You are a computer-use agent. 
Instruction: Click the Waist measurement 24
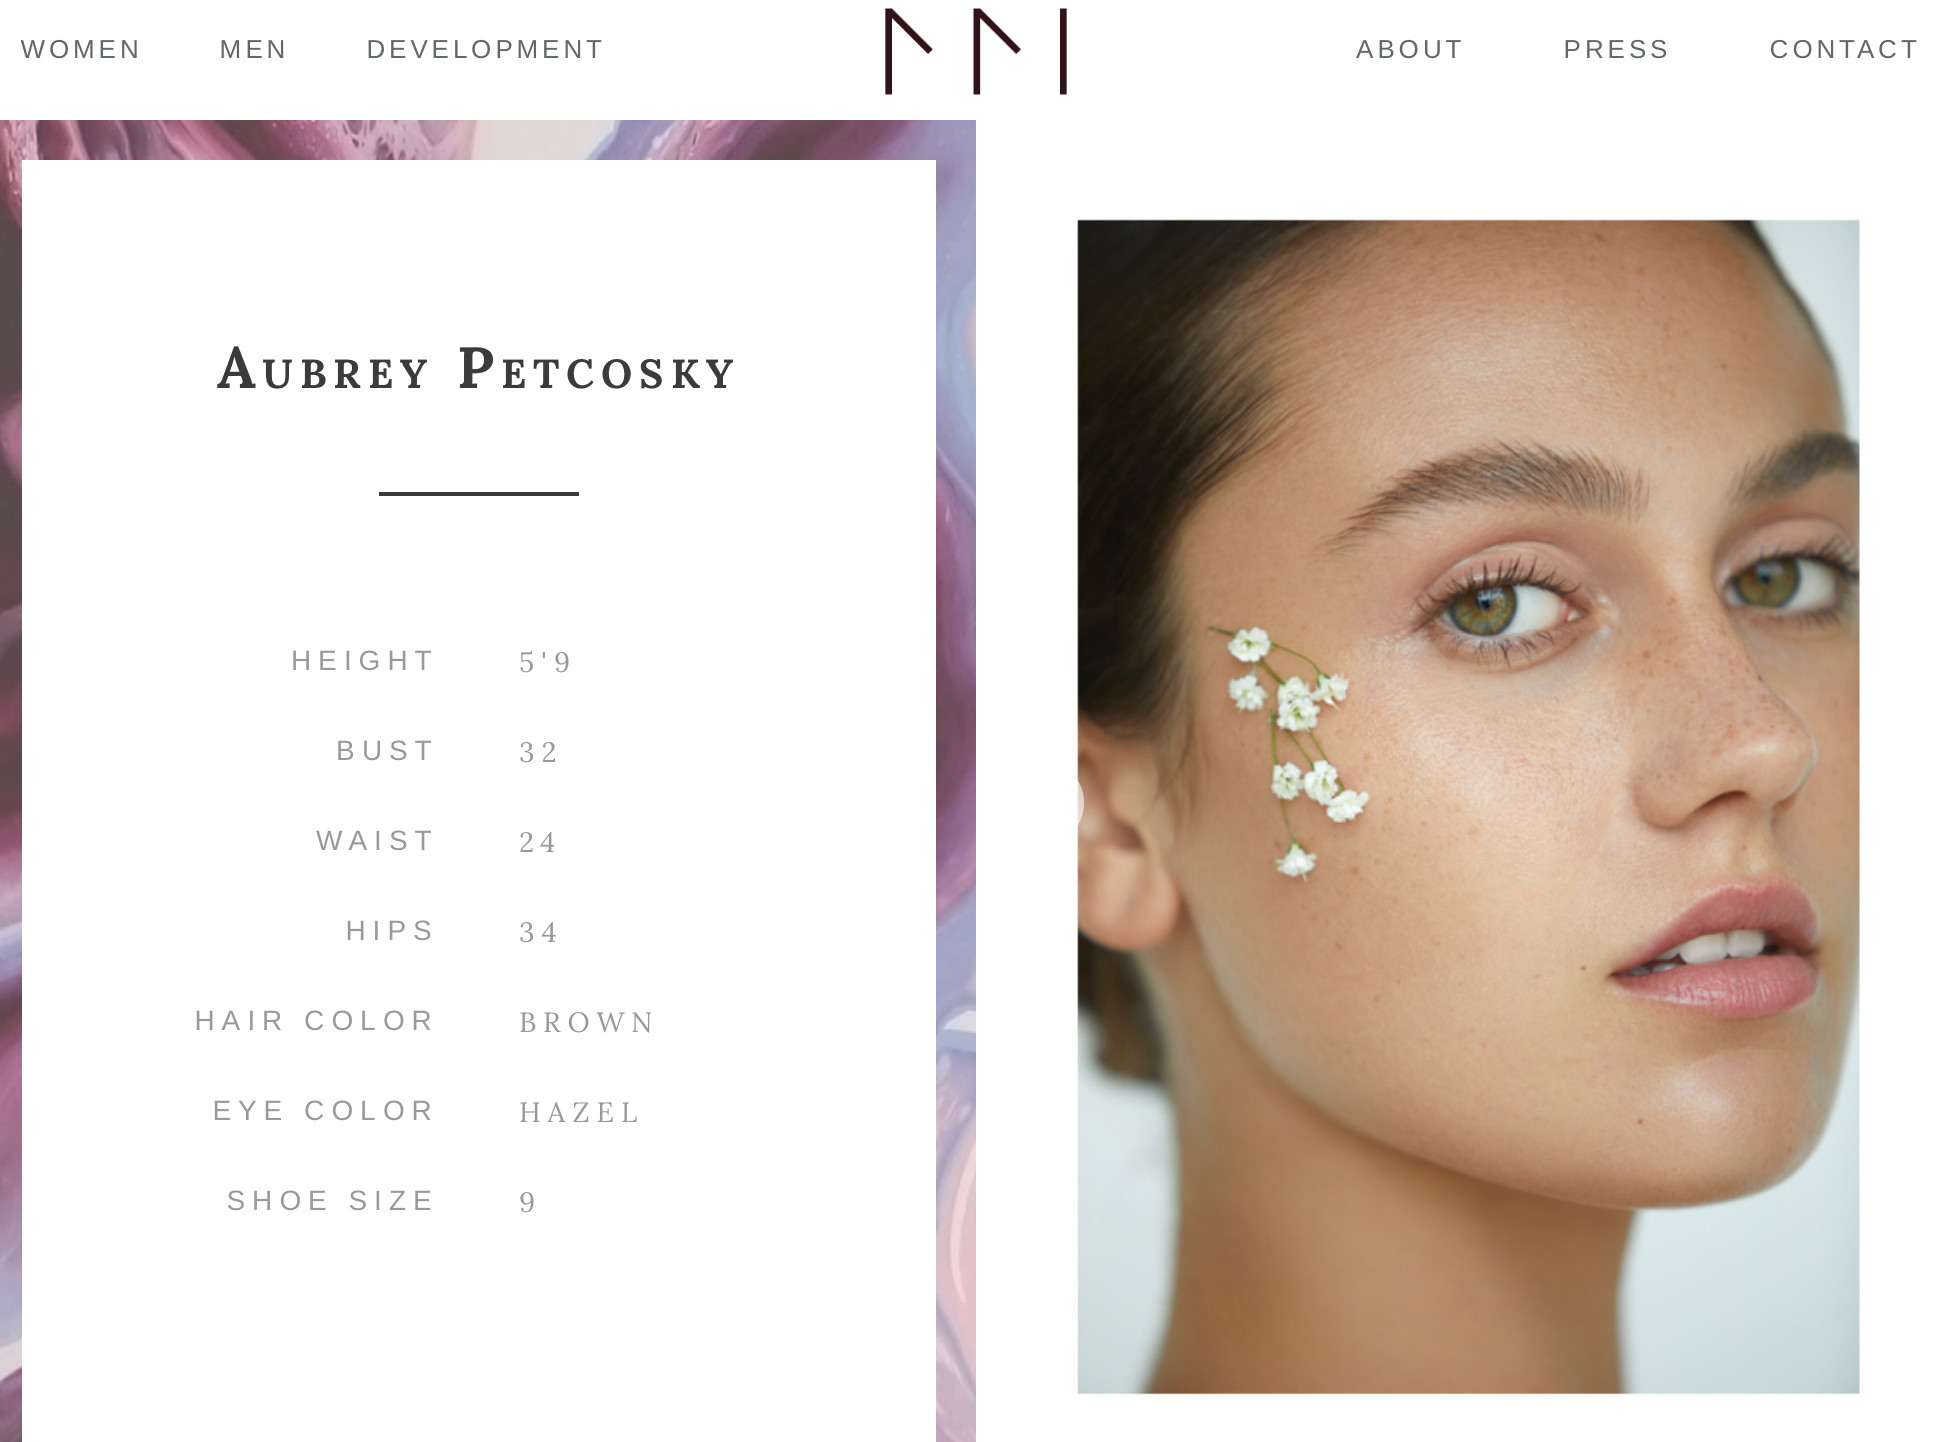tap(538, 842)
